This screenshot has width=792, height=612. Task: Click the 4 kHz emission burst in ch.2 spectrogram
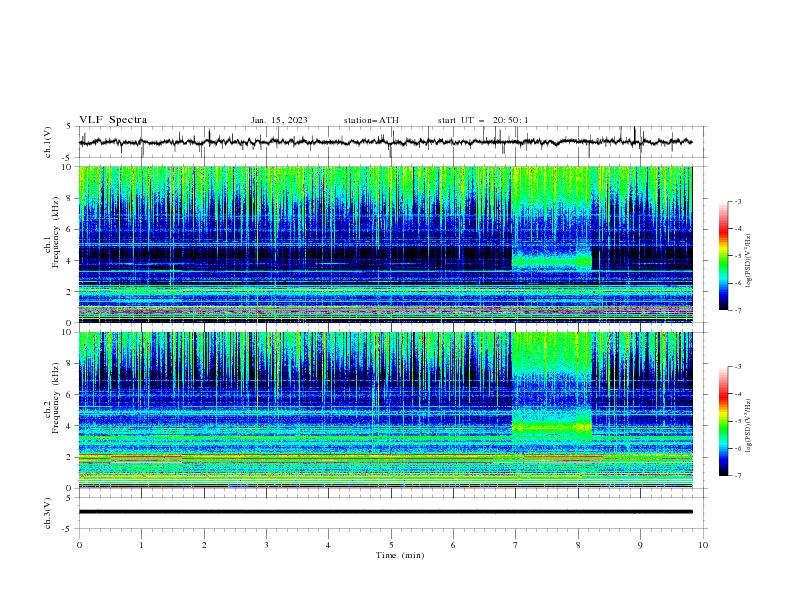tap(552, 427)
